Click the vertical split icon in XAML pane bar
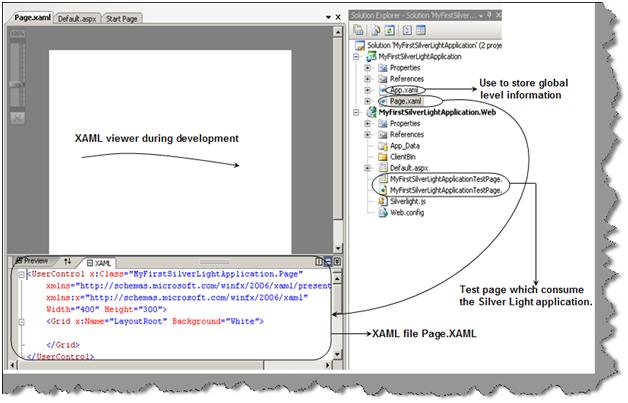Screen dimensions: 628x403 [319, 262]
